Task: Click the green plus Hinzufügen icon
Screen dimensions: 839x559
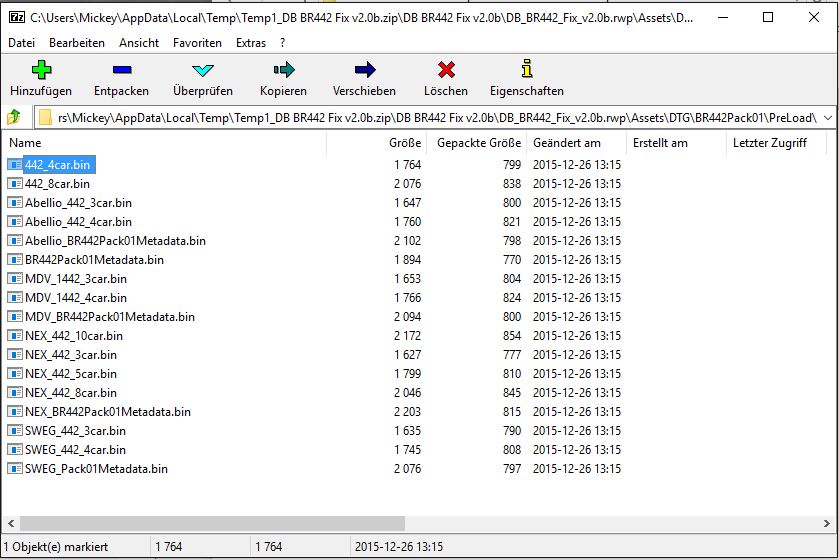Action: (x=41, y=70)
